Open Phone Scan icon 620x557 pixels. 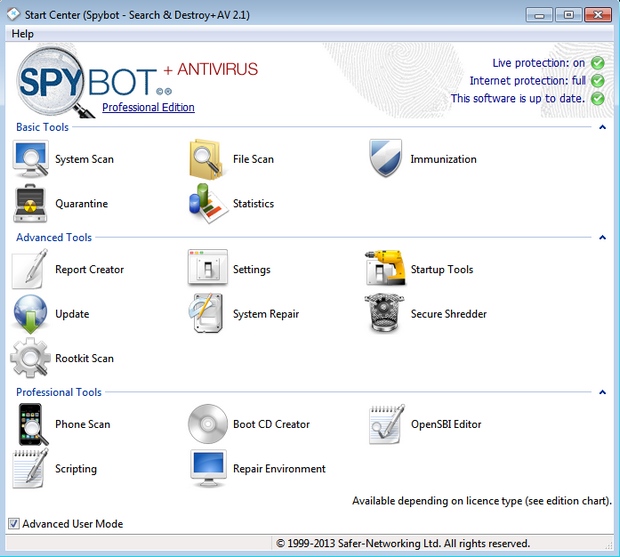point(30,424)
